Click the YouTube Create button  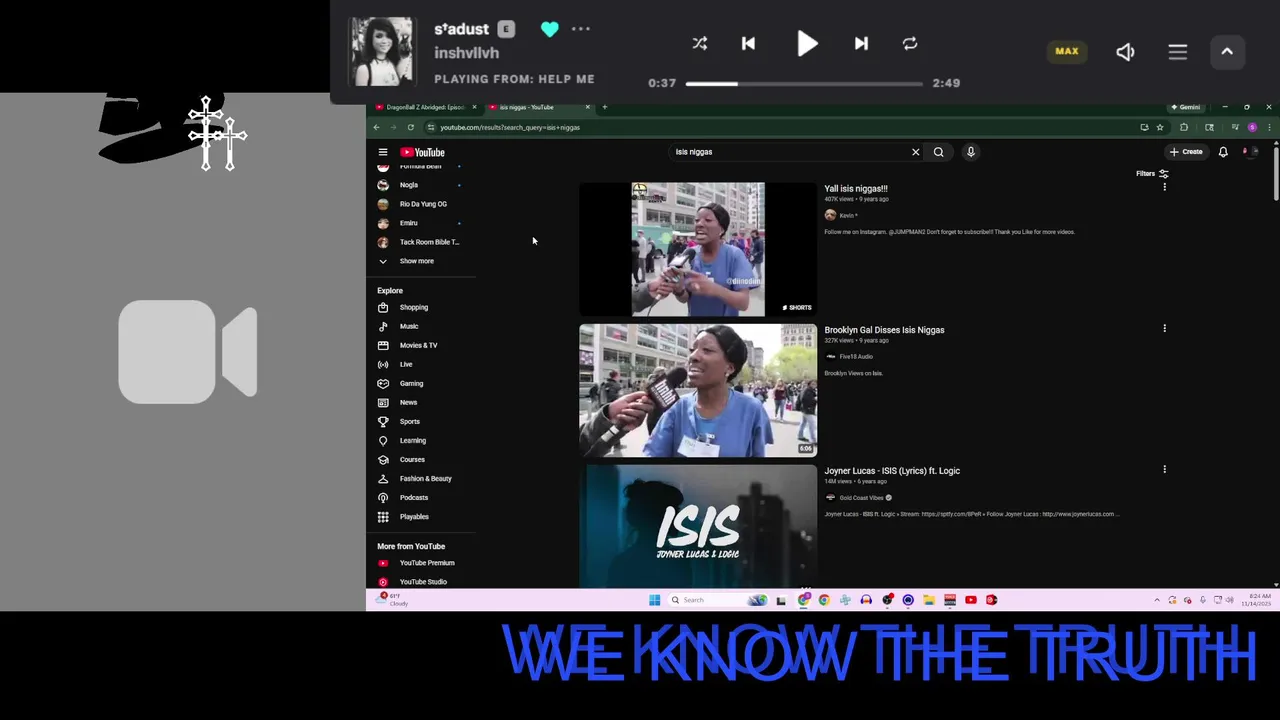(x=1186, y=152)
